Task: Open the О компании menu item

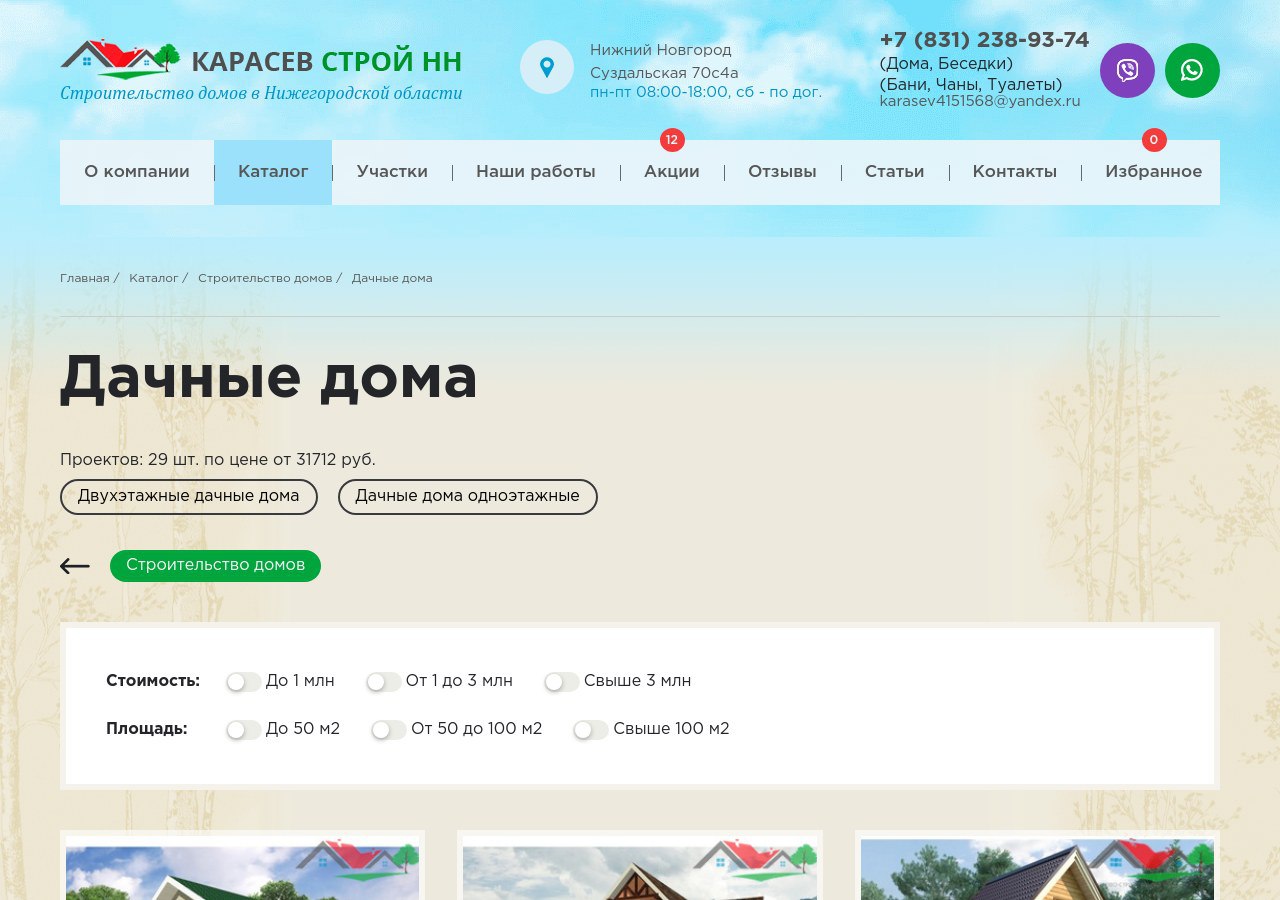Action: [137, 172]
